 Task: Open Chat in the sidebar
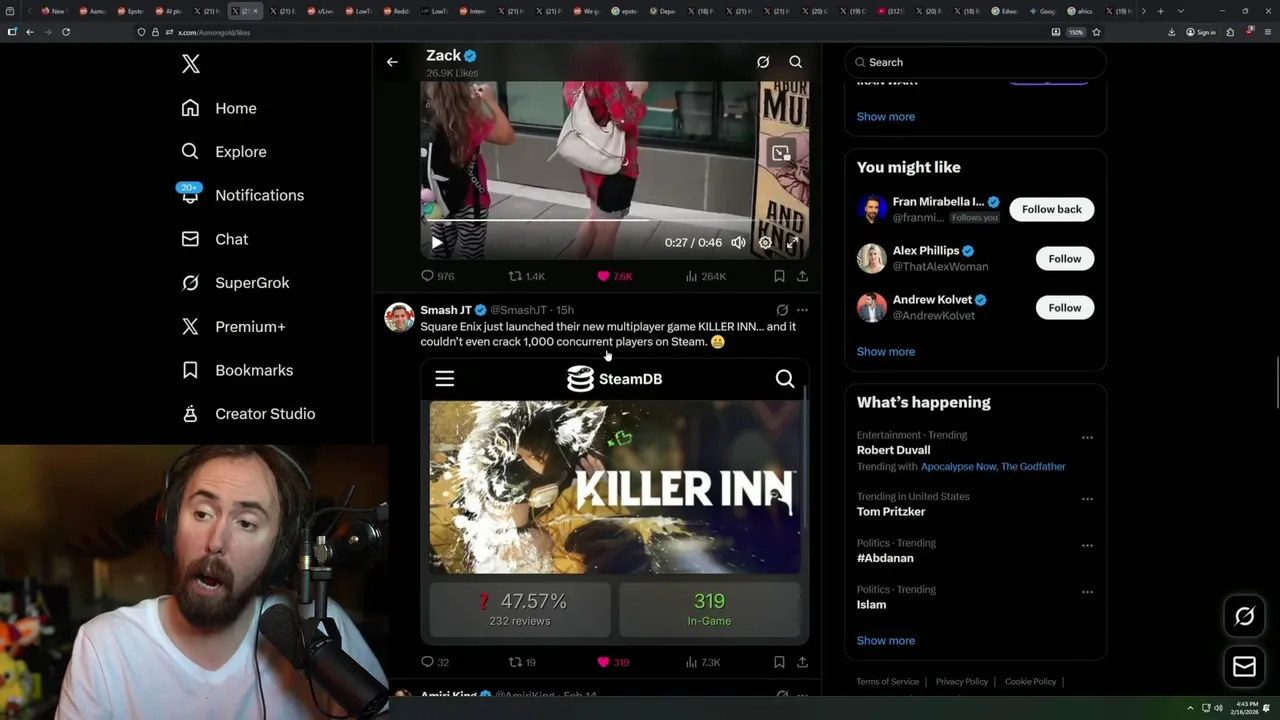click(214, 239)
